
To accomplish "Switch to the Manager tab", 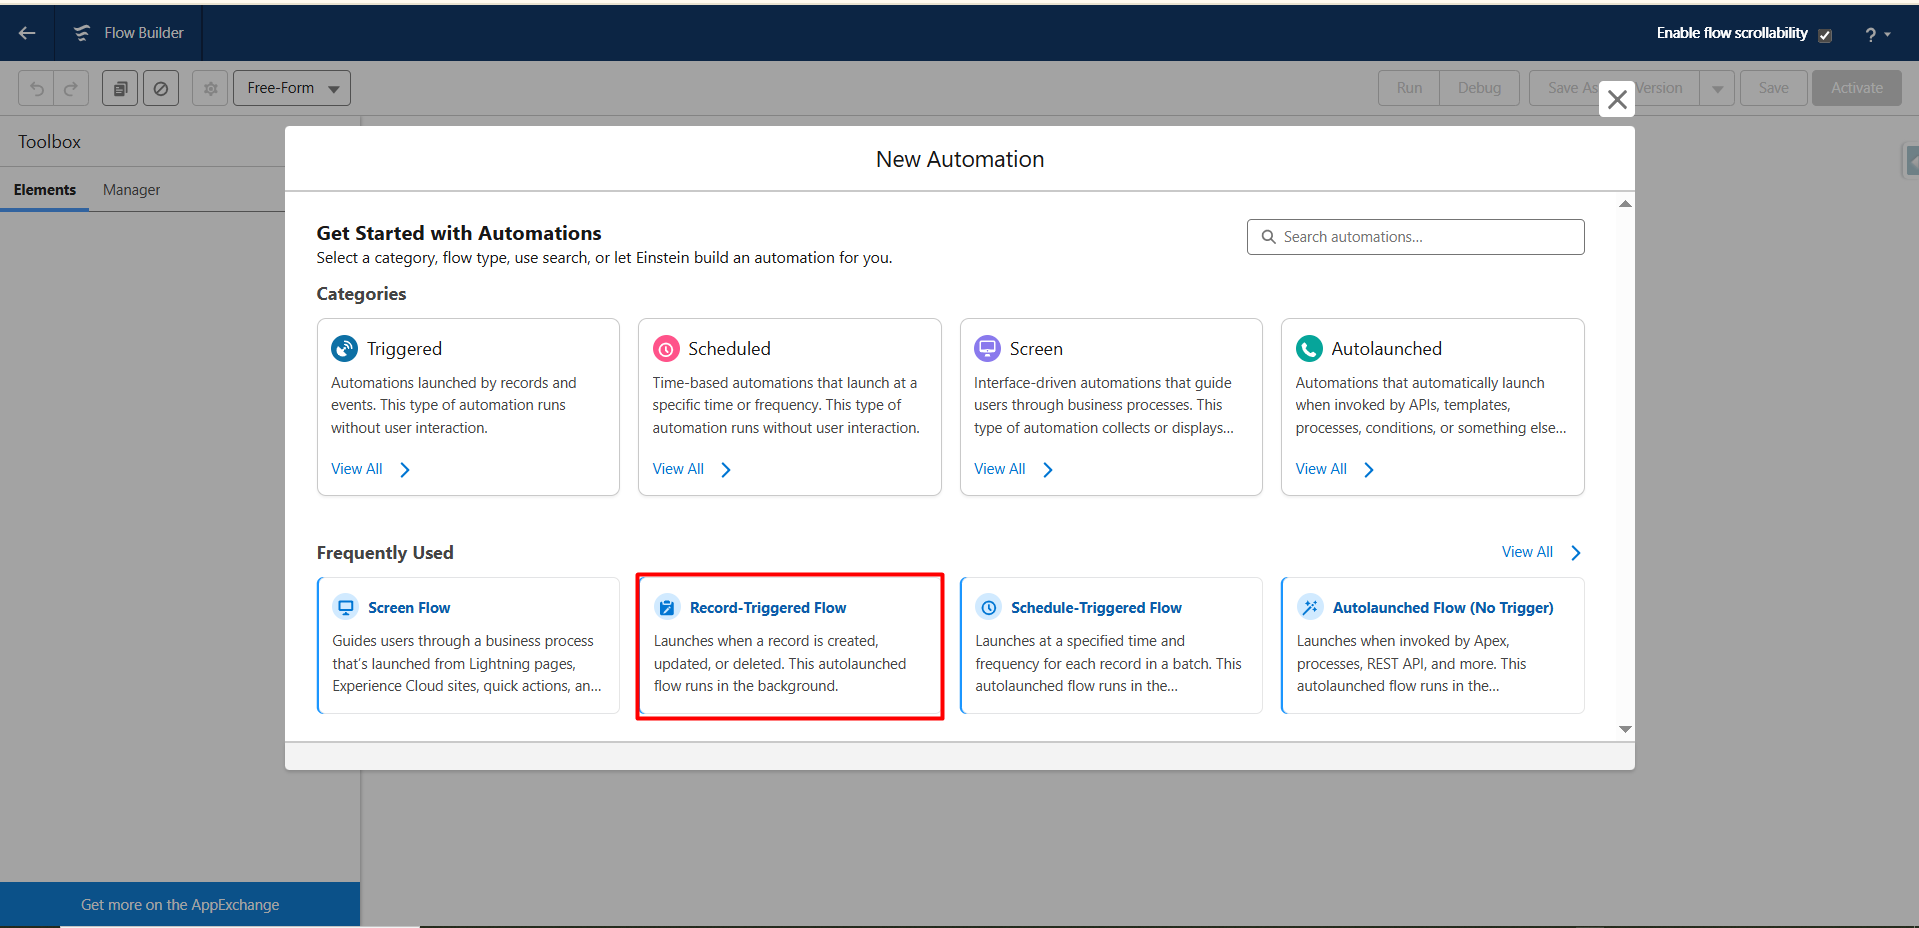I will (x=131, y=190).
